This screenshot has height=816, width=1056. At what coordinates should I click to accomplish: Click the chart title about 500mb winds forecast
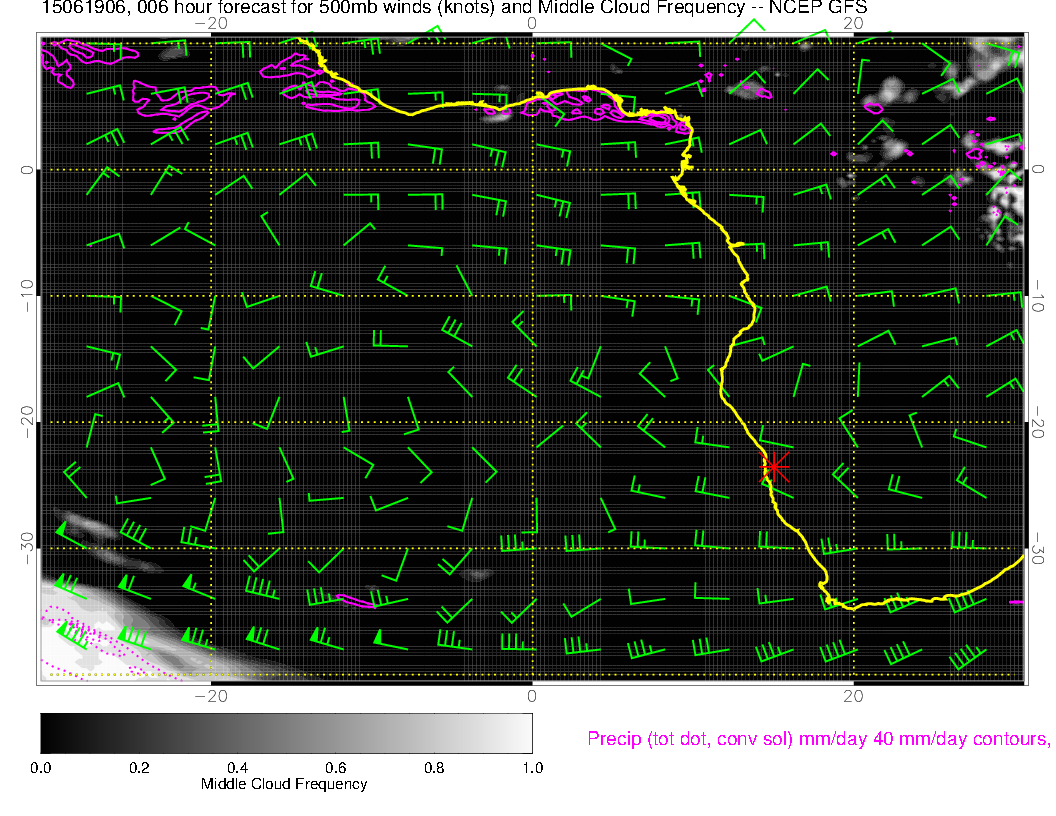click(455, 8)
